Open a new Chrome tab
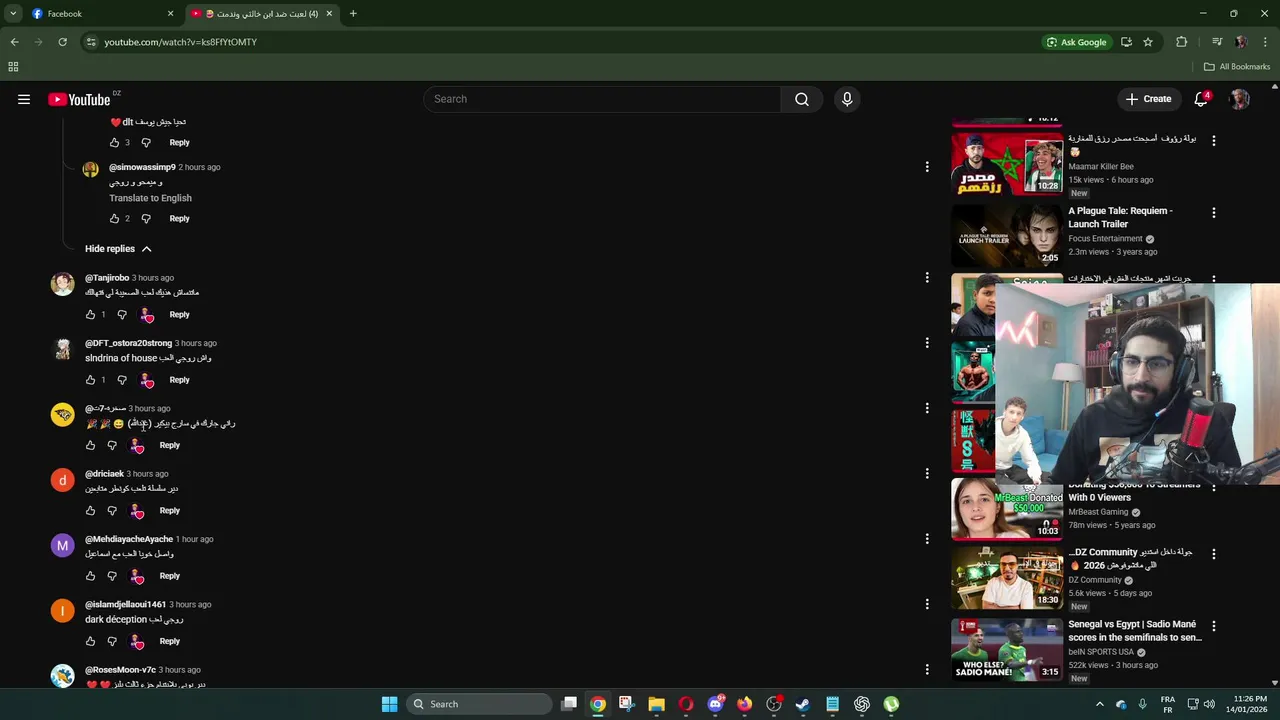 353,14
